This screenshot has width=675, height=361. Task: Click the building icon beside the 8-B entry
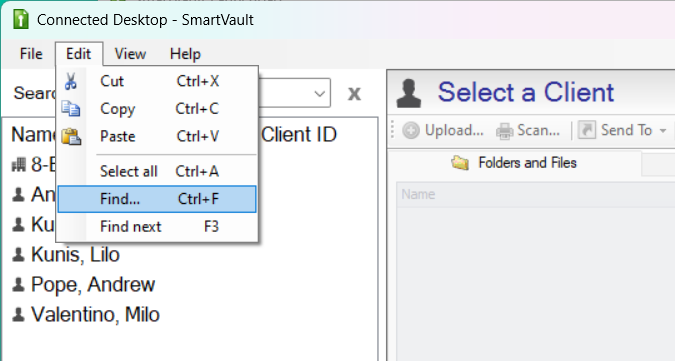19,164
